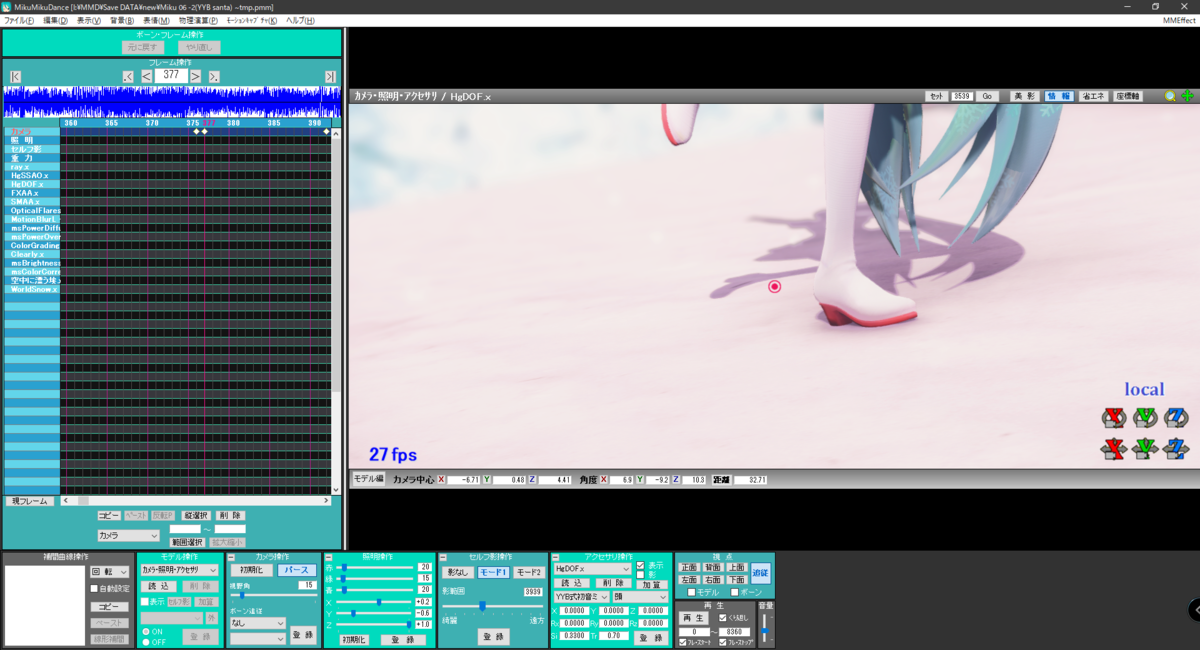Collapse the セルフ影操作 panel with minus icon
Image resolution: width=1200 pixels, height=650 pixels.
coord(443,557)
